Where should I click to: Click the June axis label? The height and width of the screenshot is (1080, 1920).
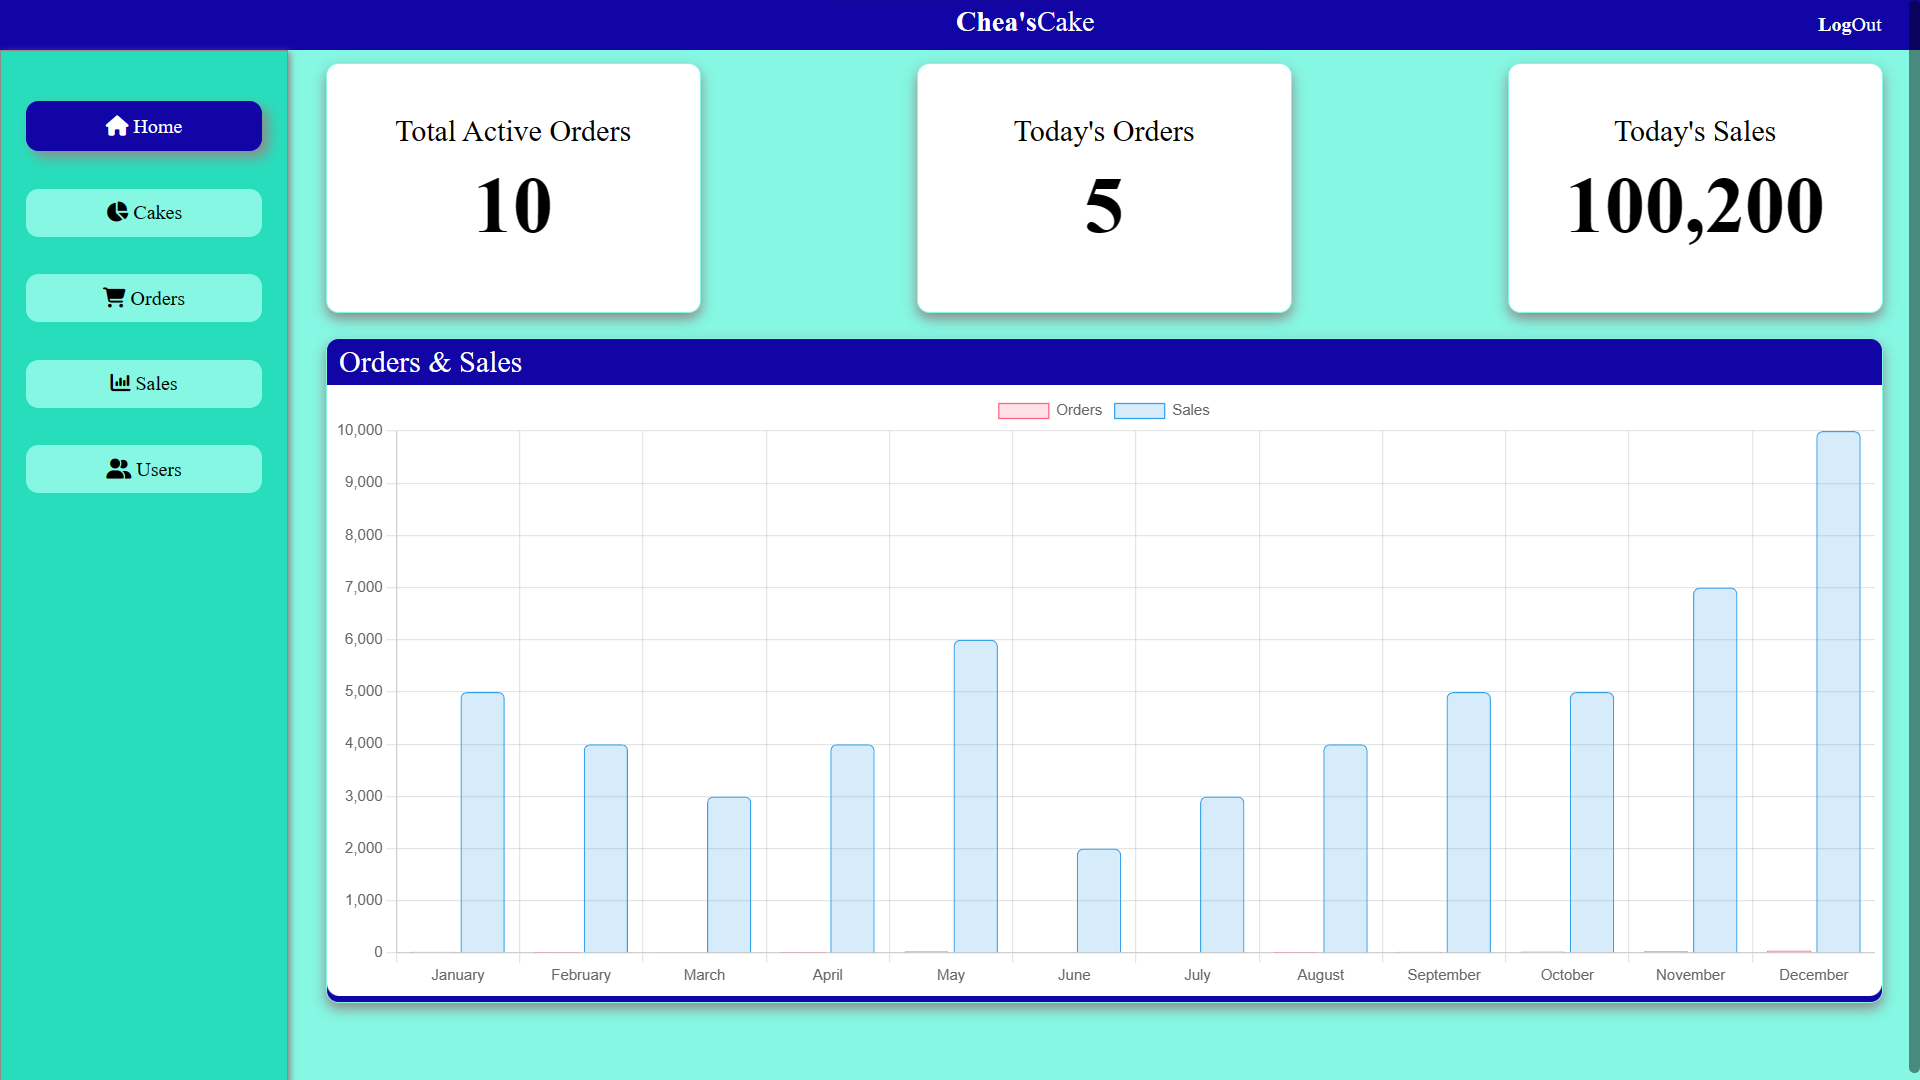click(1074, 975)
